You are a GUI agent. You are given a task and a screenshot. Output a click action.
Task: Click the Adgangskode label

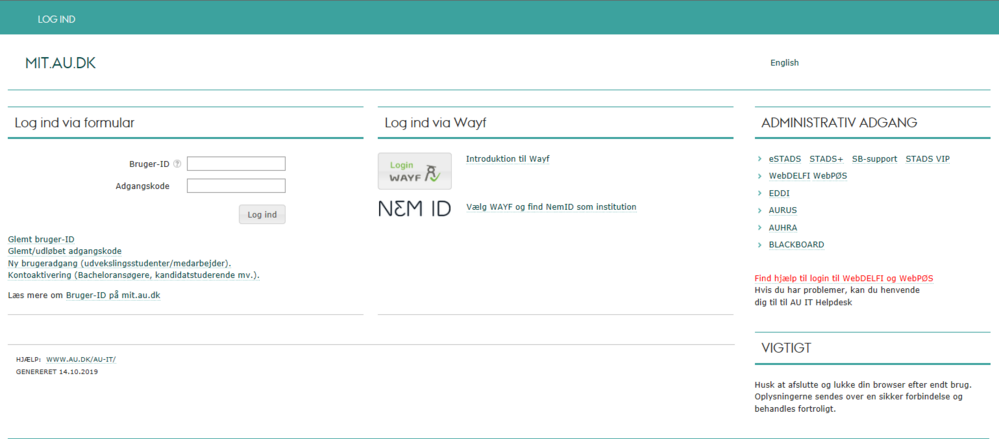142,186
